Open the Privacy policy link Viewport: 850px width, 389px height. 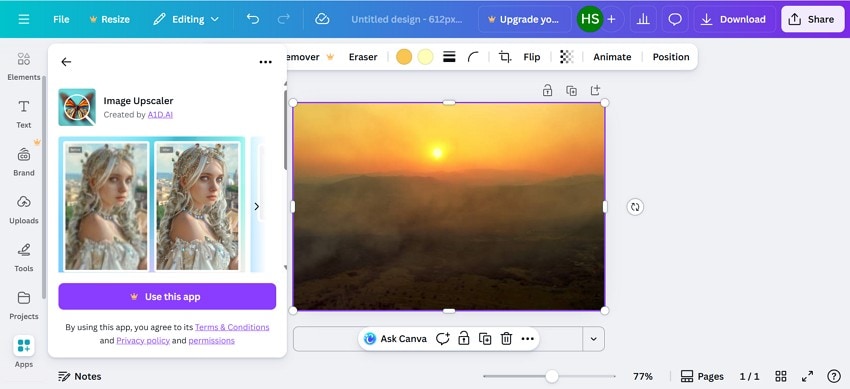pos(143,341)
